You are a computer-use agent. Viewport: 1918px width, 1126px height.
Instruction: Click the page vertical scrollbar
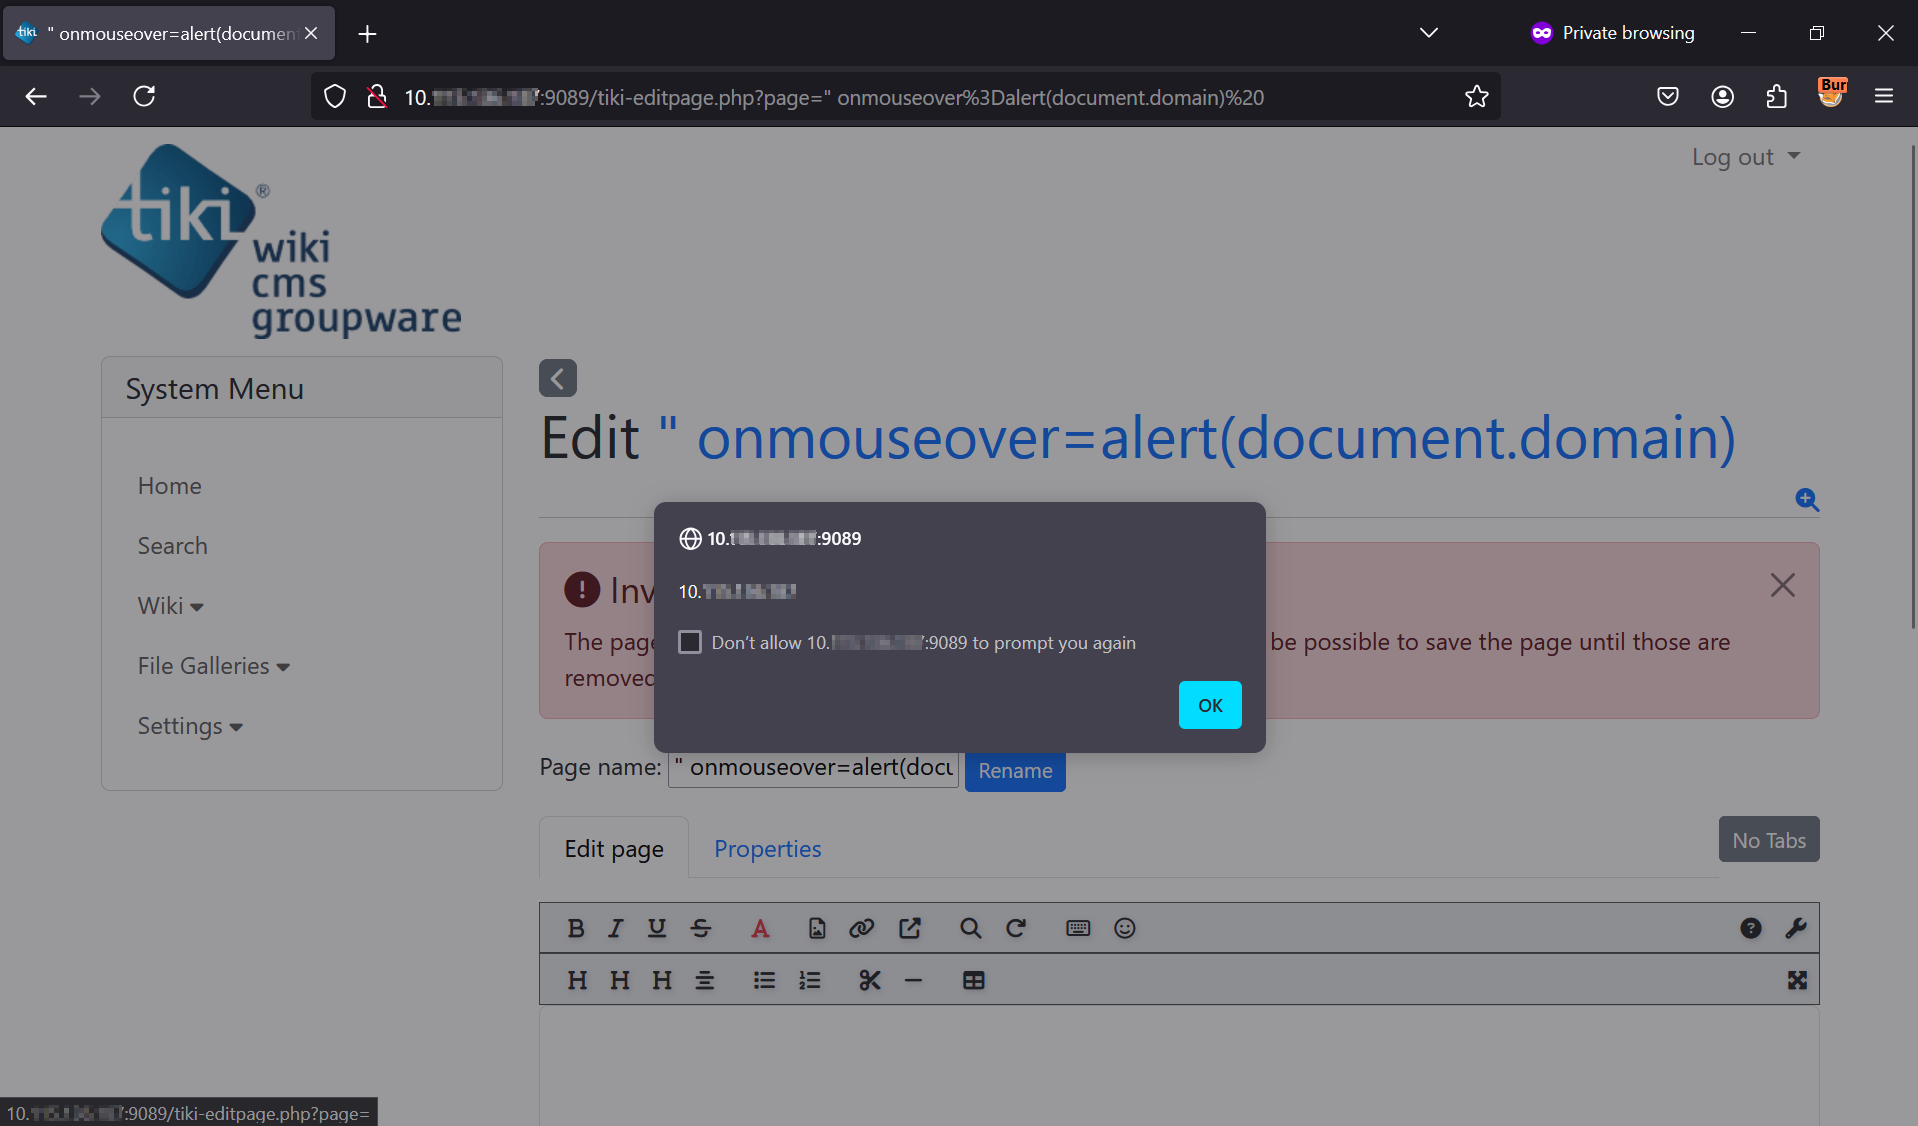coord(1912,387)
